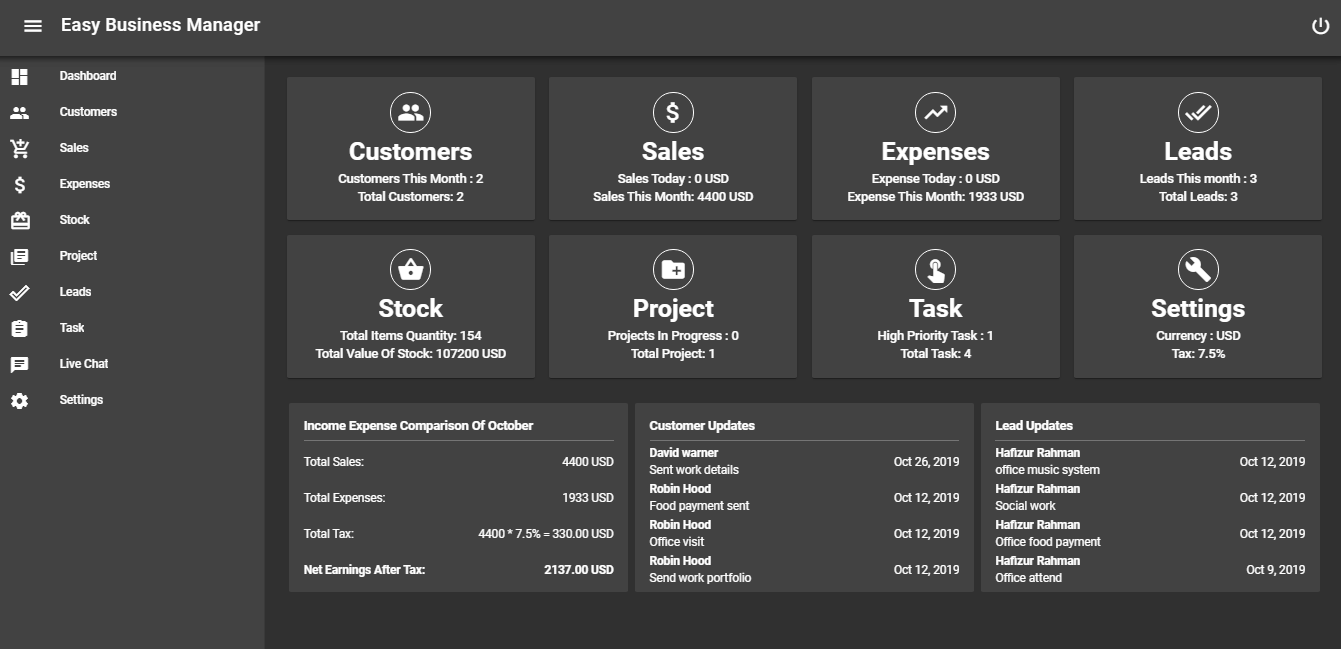Click the folder icon on the Project card

[672, 268]
